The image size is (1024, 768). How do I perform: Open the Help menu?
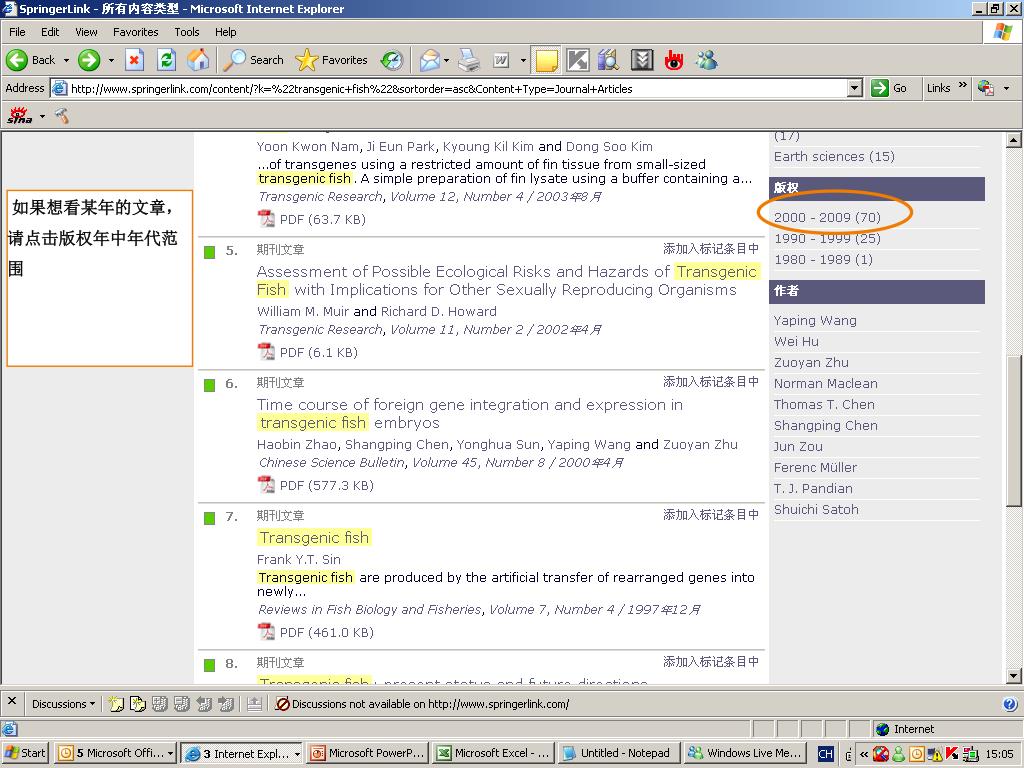point(225,32)
